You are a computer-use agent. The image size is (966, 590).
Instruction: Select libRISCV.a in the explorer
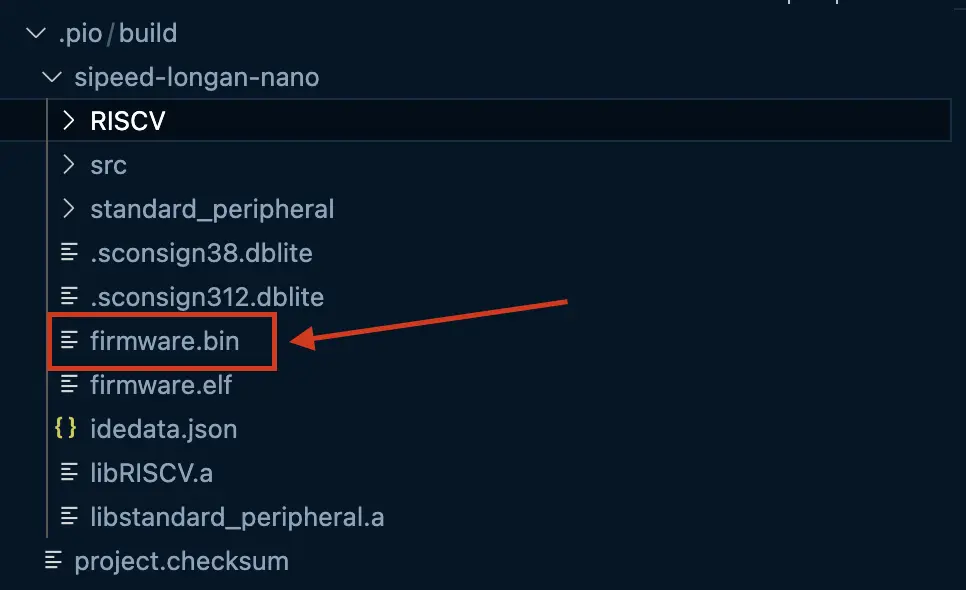(x=151, y=473)
